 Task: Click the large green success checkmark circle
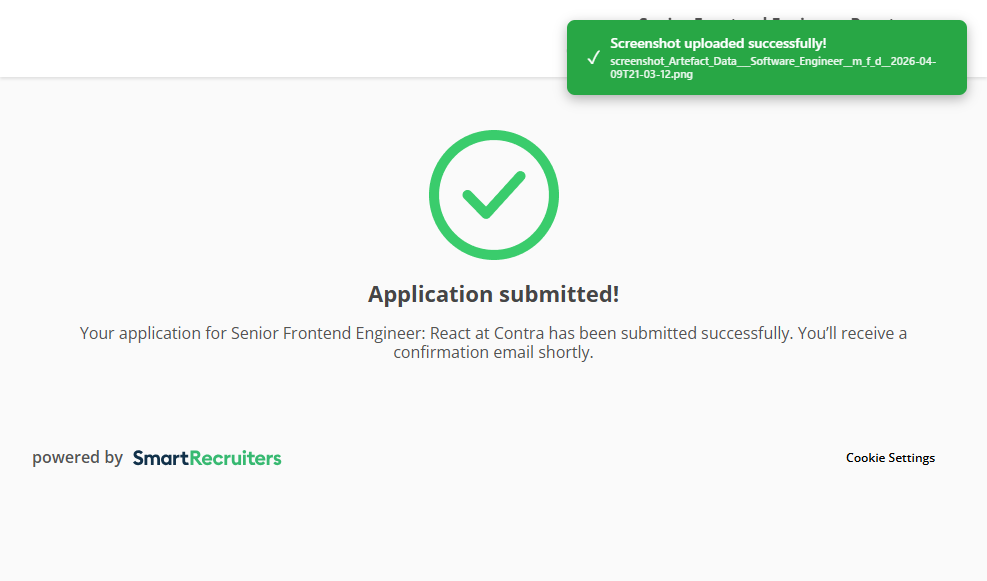[x=493, y=195]
